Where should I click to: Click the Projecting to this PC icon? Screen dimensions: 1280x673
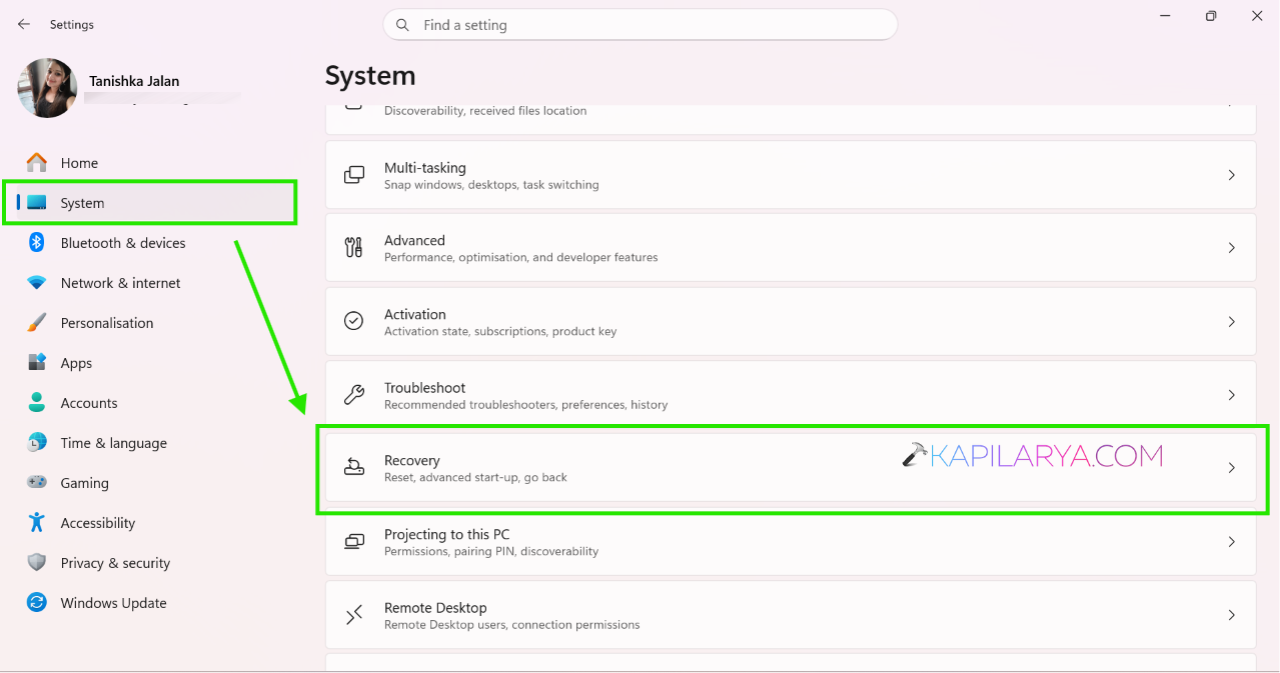pos(354,541)
